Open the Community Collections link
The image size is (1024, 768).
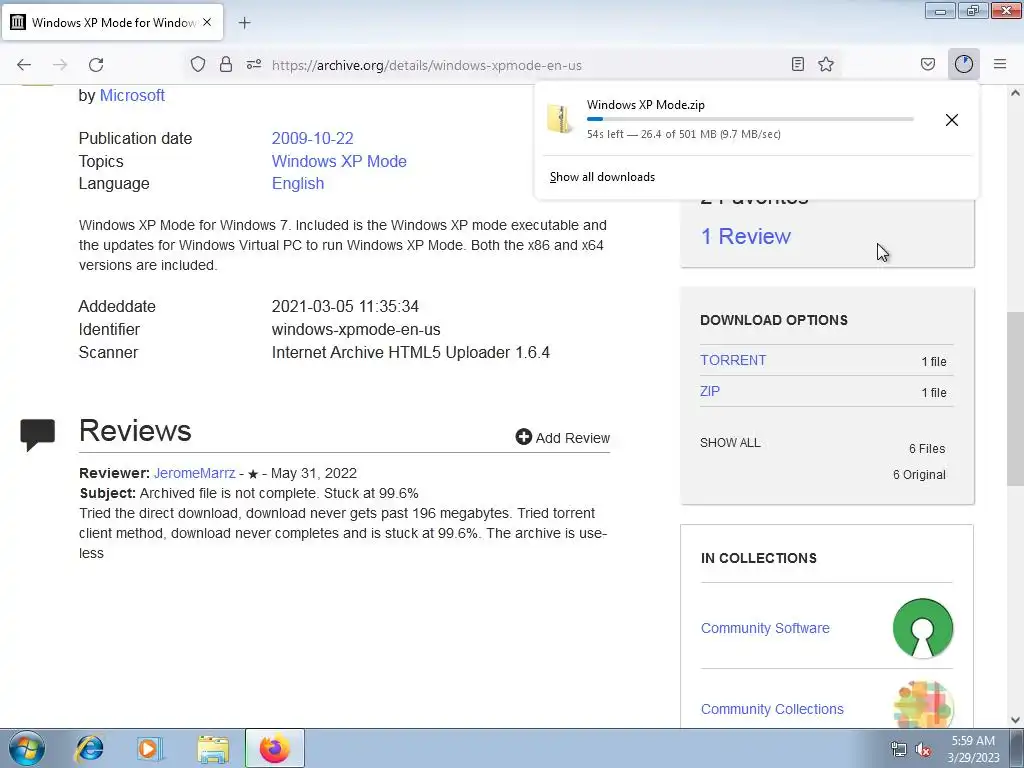(x=772, y=709)
